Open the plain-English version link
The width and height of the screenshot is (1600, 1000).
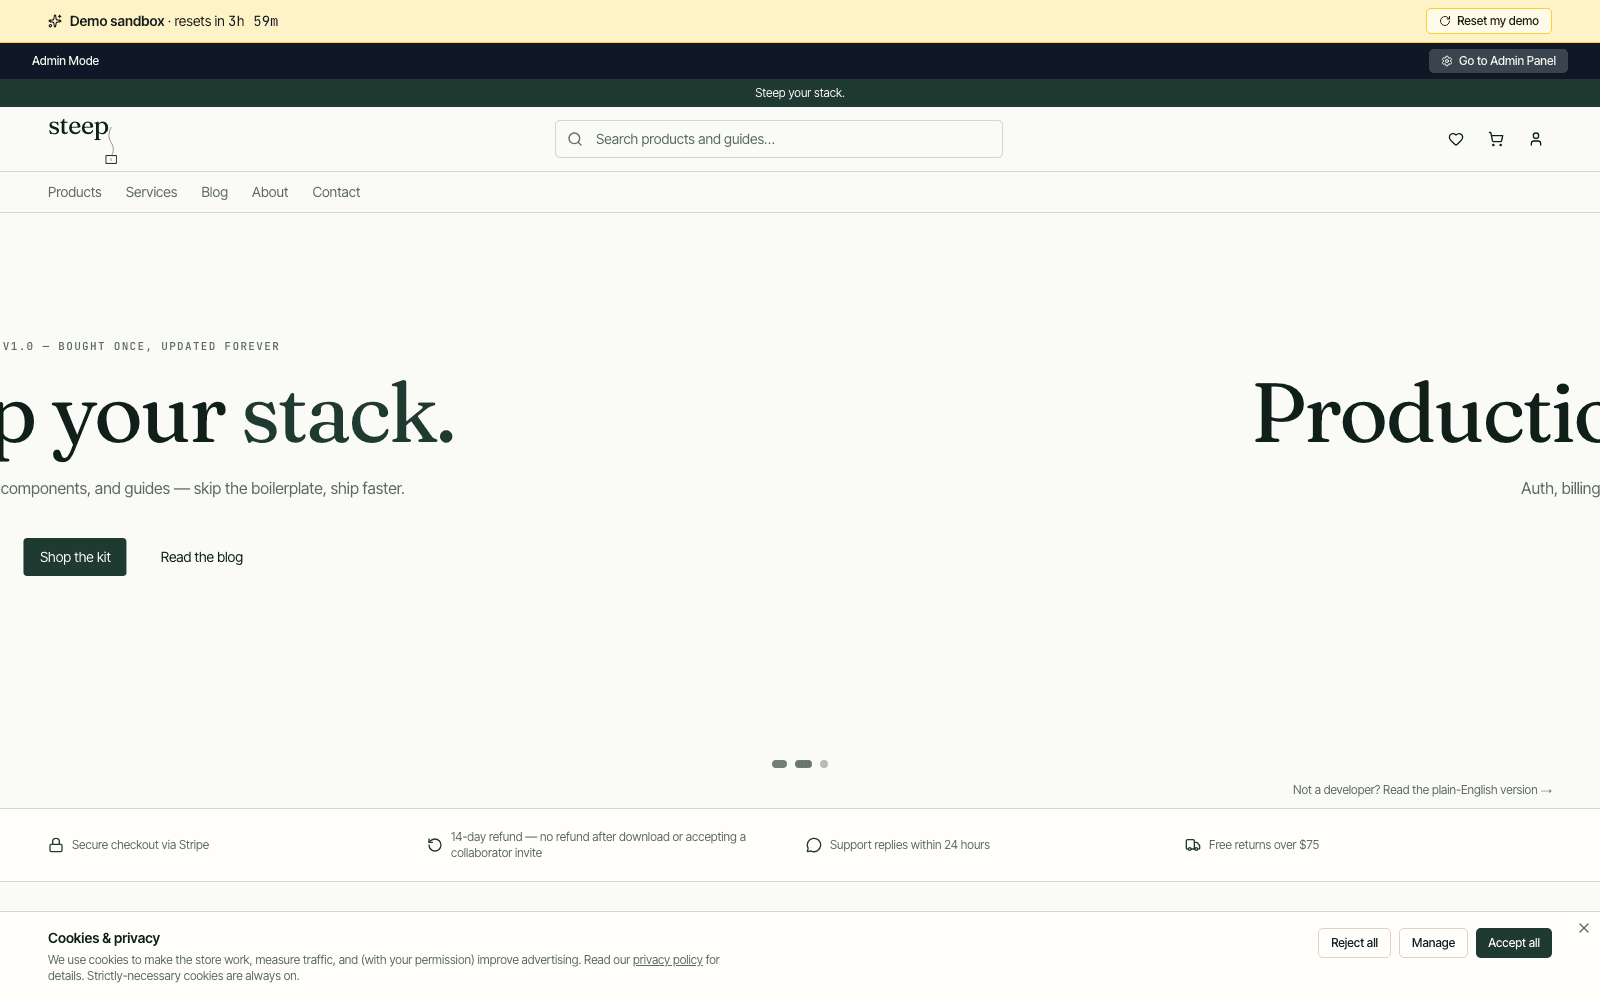[1422, 790]
